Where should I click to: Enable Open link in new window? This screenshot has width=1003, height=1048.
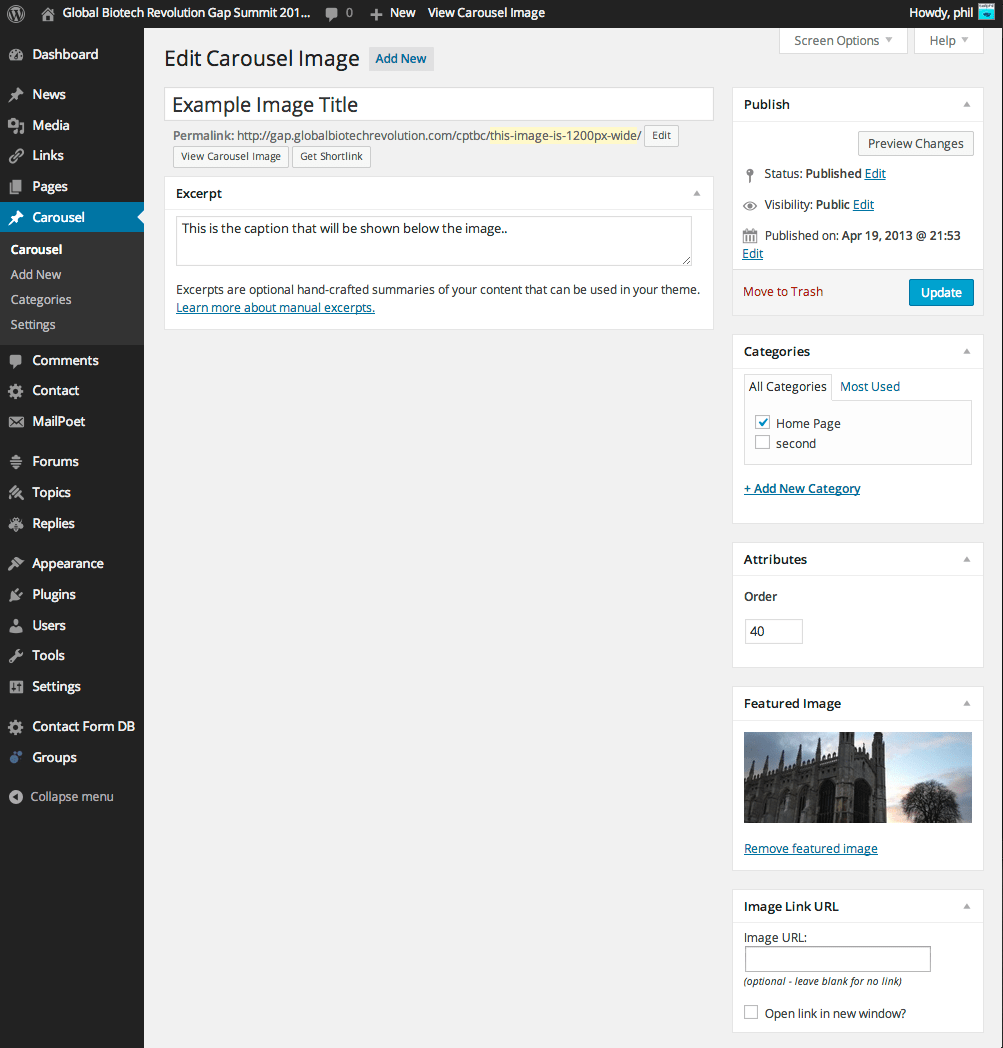(750, 1012)
